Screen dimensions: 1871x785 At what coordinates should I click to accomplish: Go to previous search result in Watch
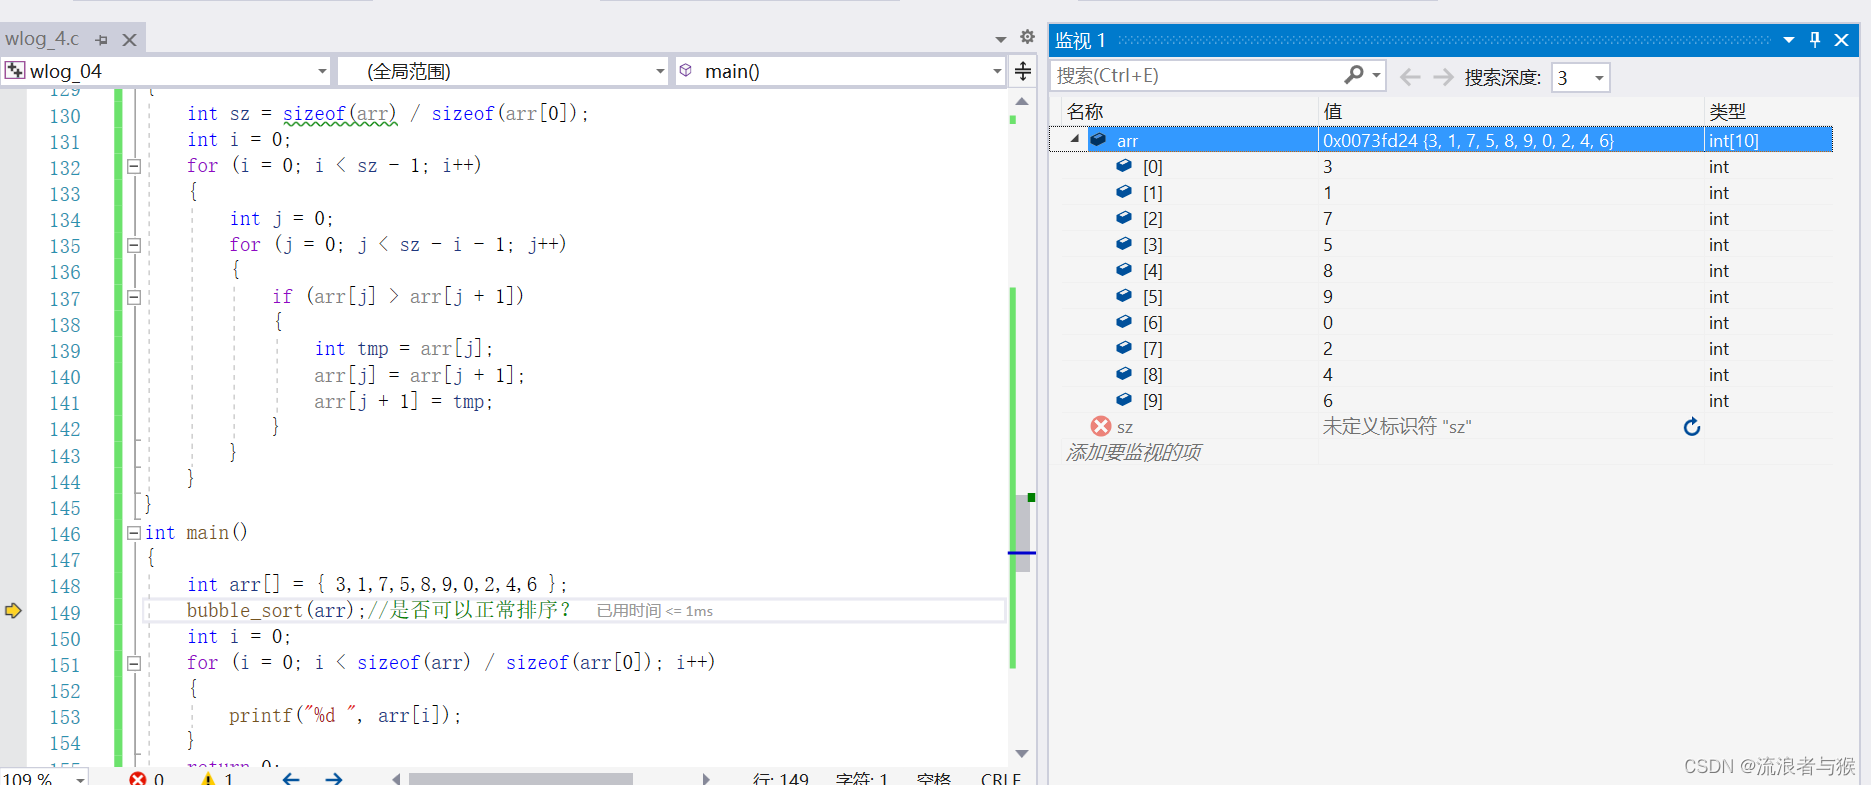pyautogui.click(x=1410, y=77)
